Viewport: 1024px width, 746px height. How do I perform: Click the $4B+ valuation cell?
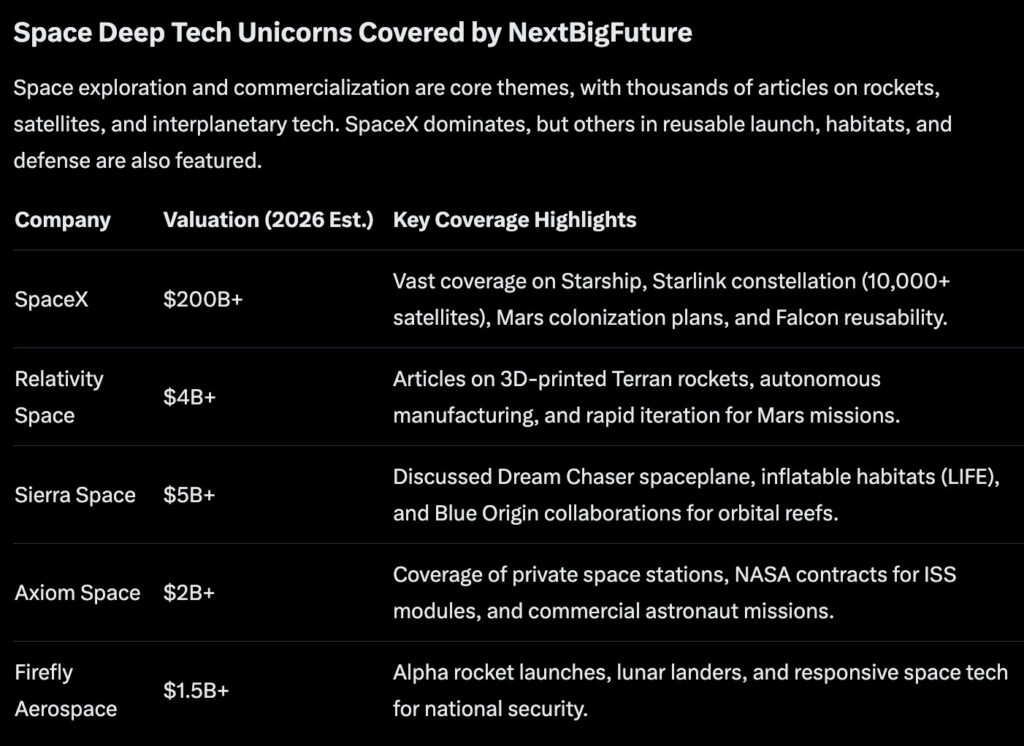tap(190, 397)
